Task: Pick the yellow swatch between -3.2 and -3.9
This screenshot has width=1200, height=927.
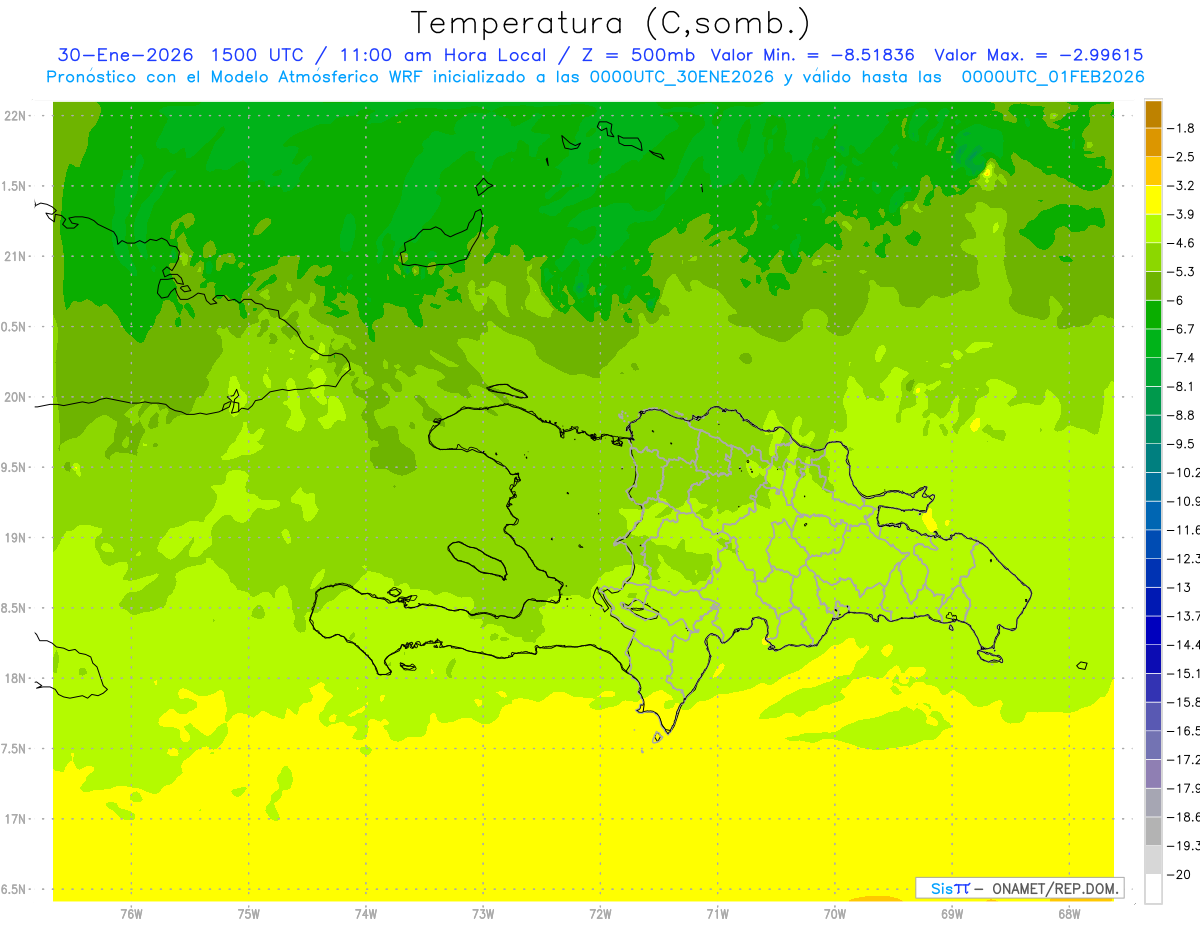Action: [x=1153, y=200]
